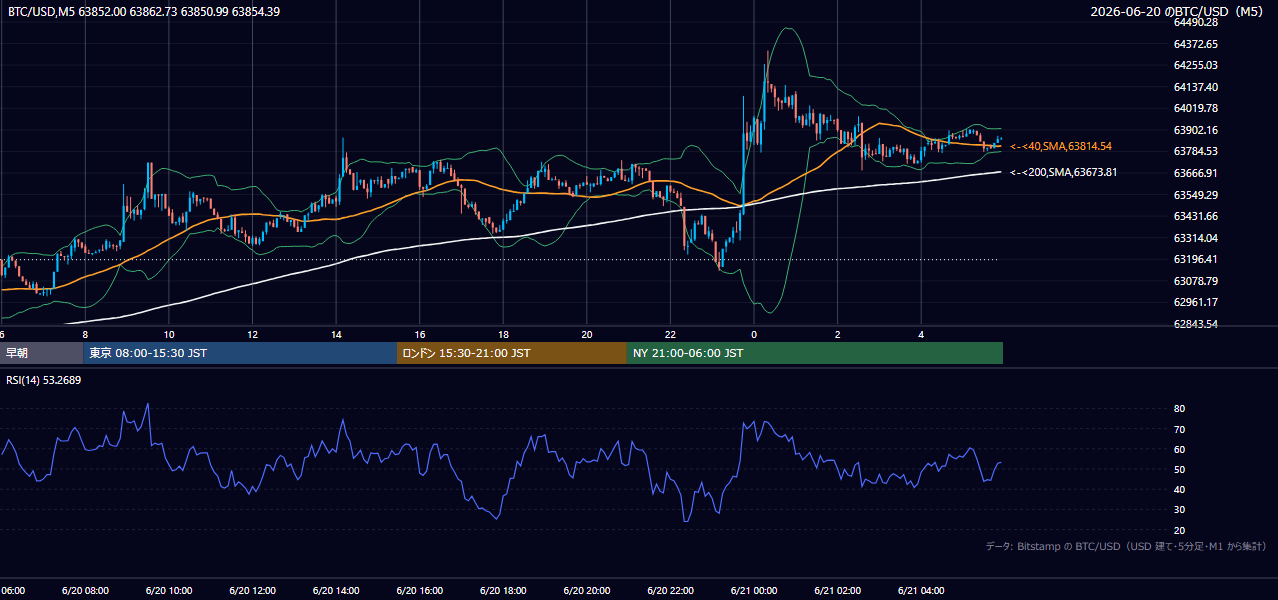Click price axis value 63666.91
This screenshot has height=600, width=1278.
(x=1196, y=173)
